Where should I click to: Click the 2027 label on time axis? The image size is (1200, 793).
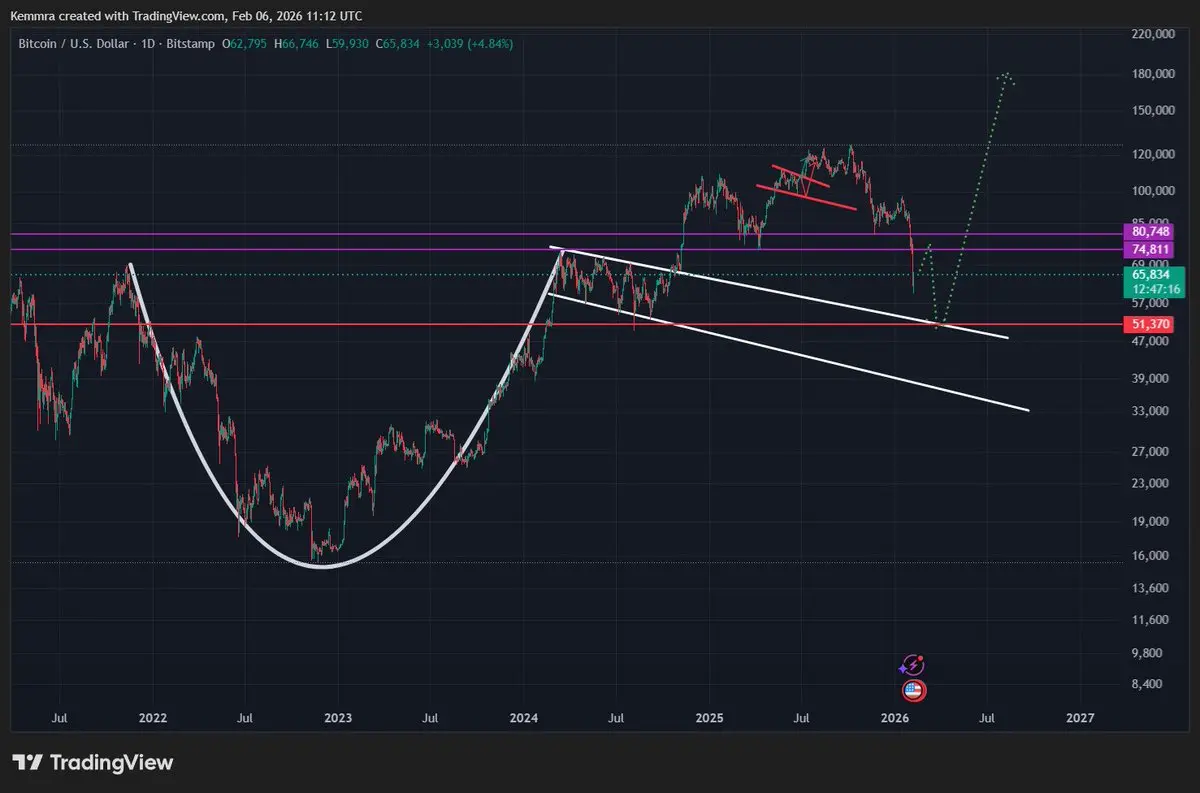(x=1080, y=718)
